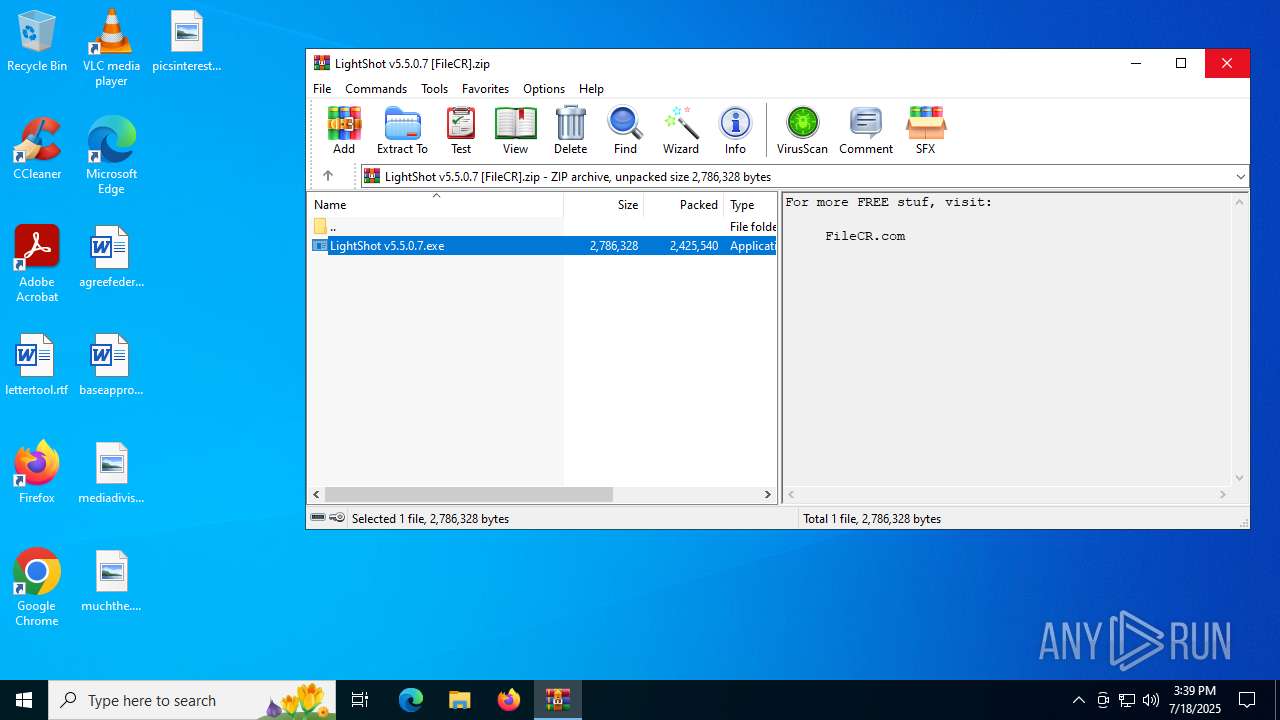1280x720 pixels.
Task: Select the picsinterest desktop image file
Action: (x=187, y=42)
